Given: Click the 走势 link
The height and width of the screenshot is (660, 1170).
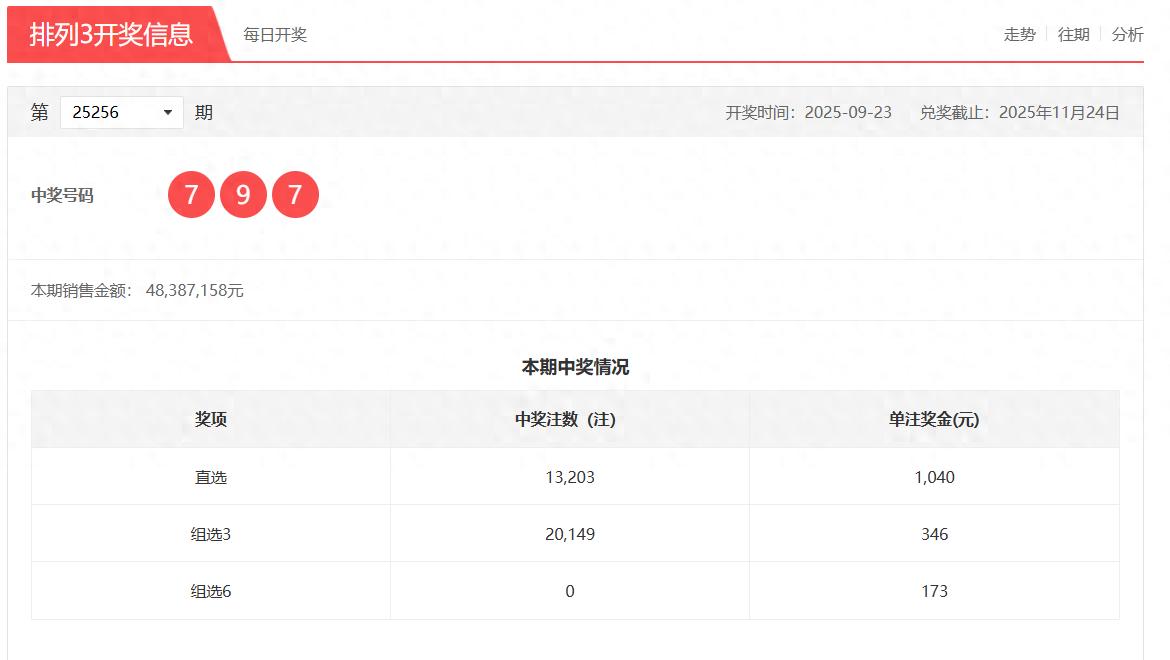Looking at the screenshot, I should [x=1019, y=34].
